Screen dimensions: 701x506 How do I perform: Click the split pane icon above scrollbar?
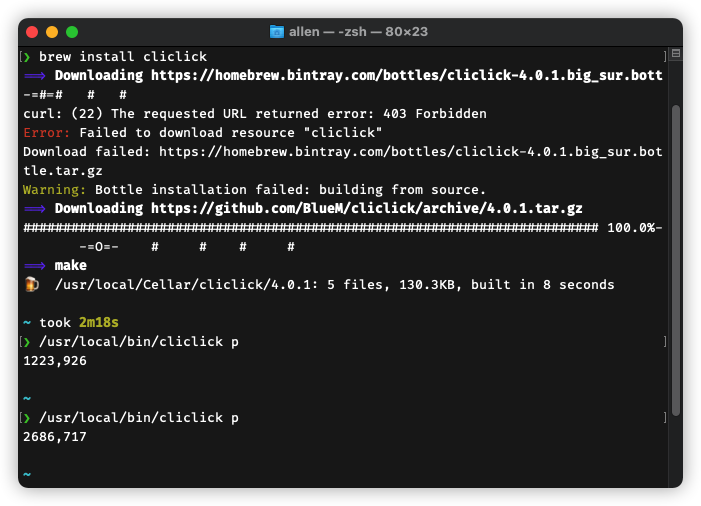pos(676,54)
